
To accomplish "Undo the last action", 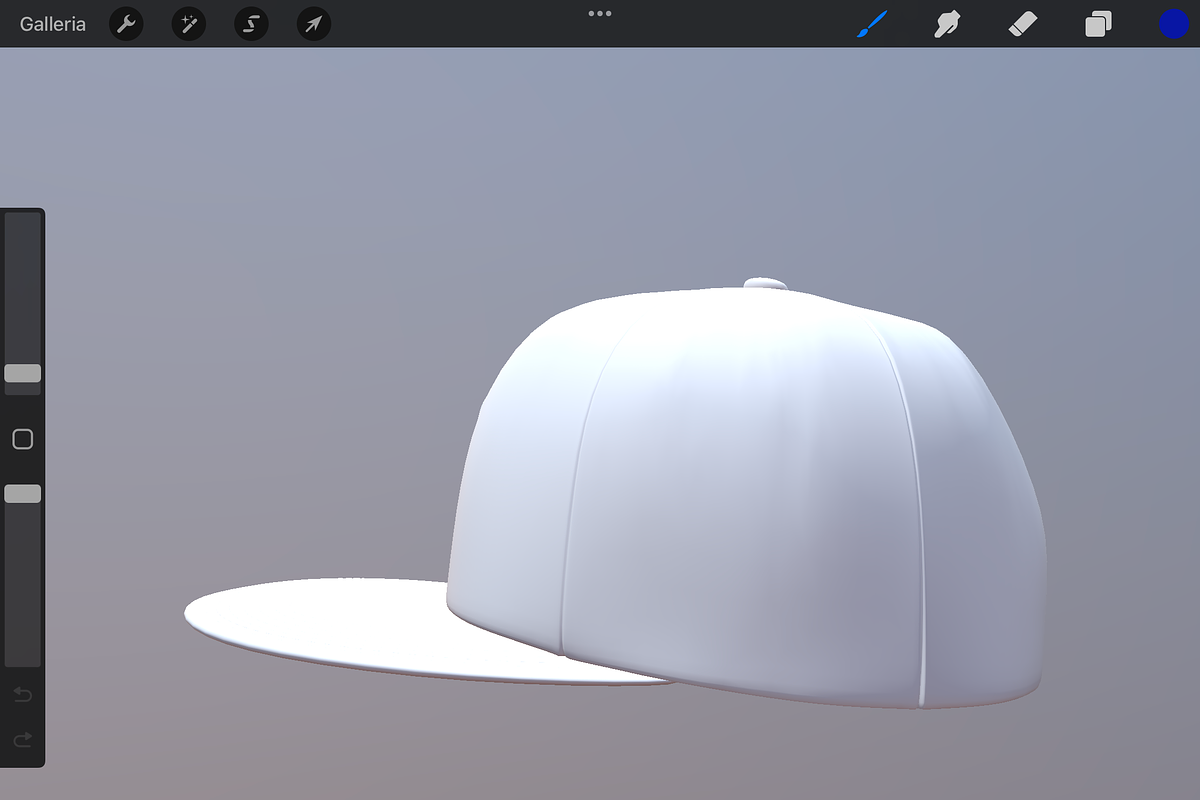I will point(22,695).
